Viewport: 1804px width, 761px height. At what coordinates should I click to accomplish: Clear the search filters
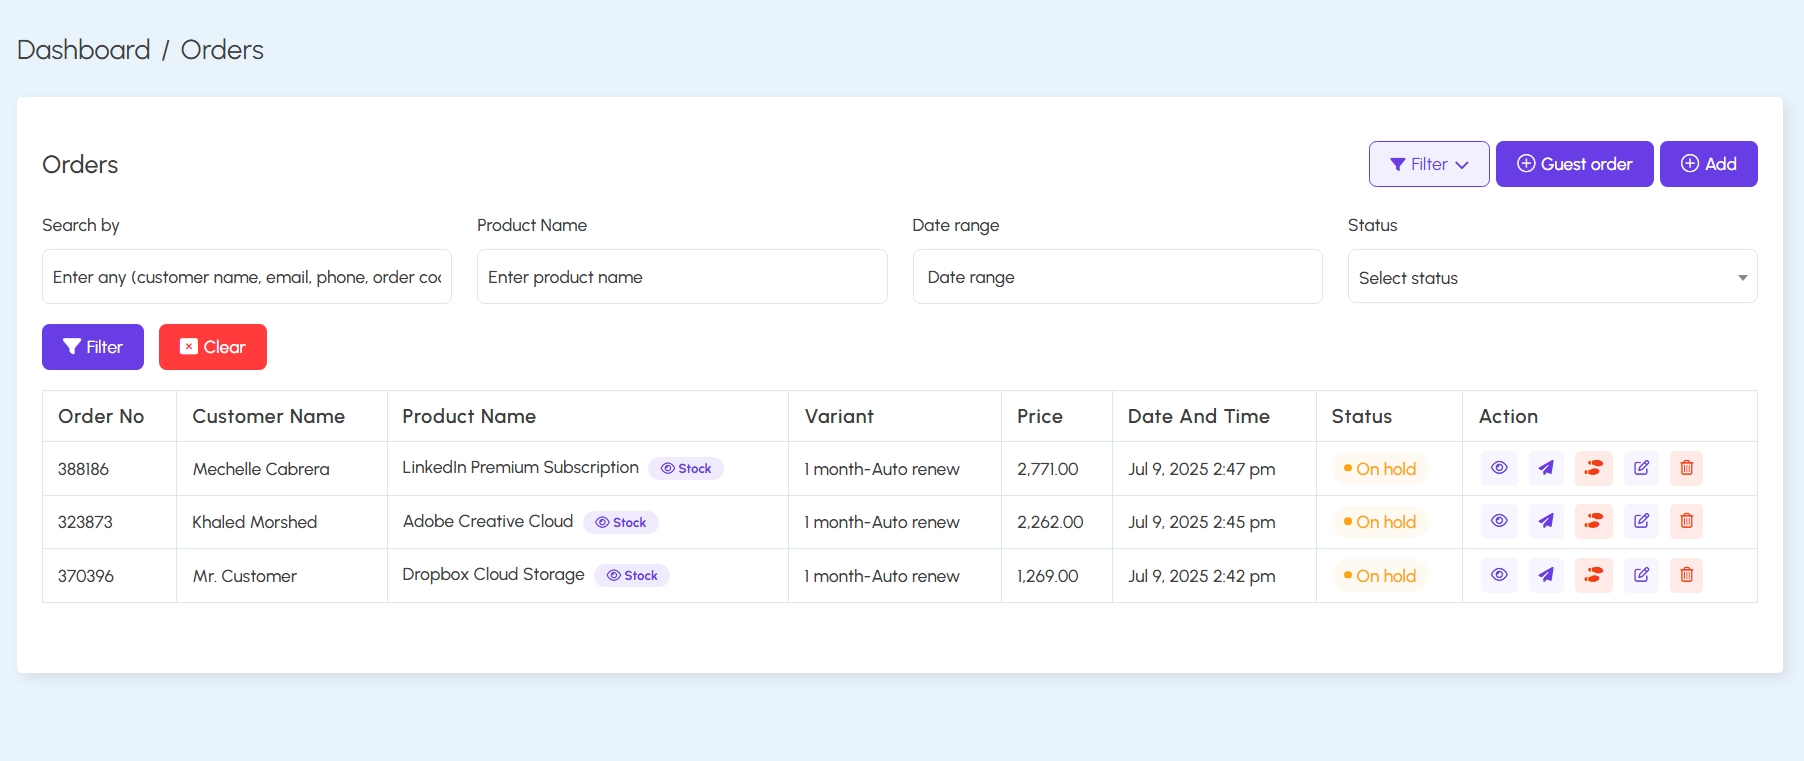pyautogui.click(x=213, y=347)
